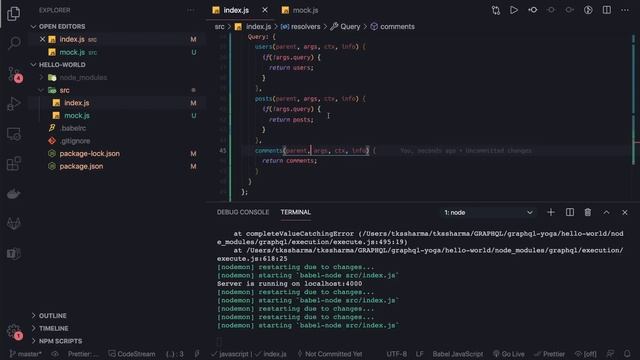Click the run debug circle icon in toolbar
This screenshot has width=640, height=360.
coord(588,10)
